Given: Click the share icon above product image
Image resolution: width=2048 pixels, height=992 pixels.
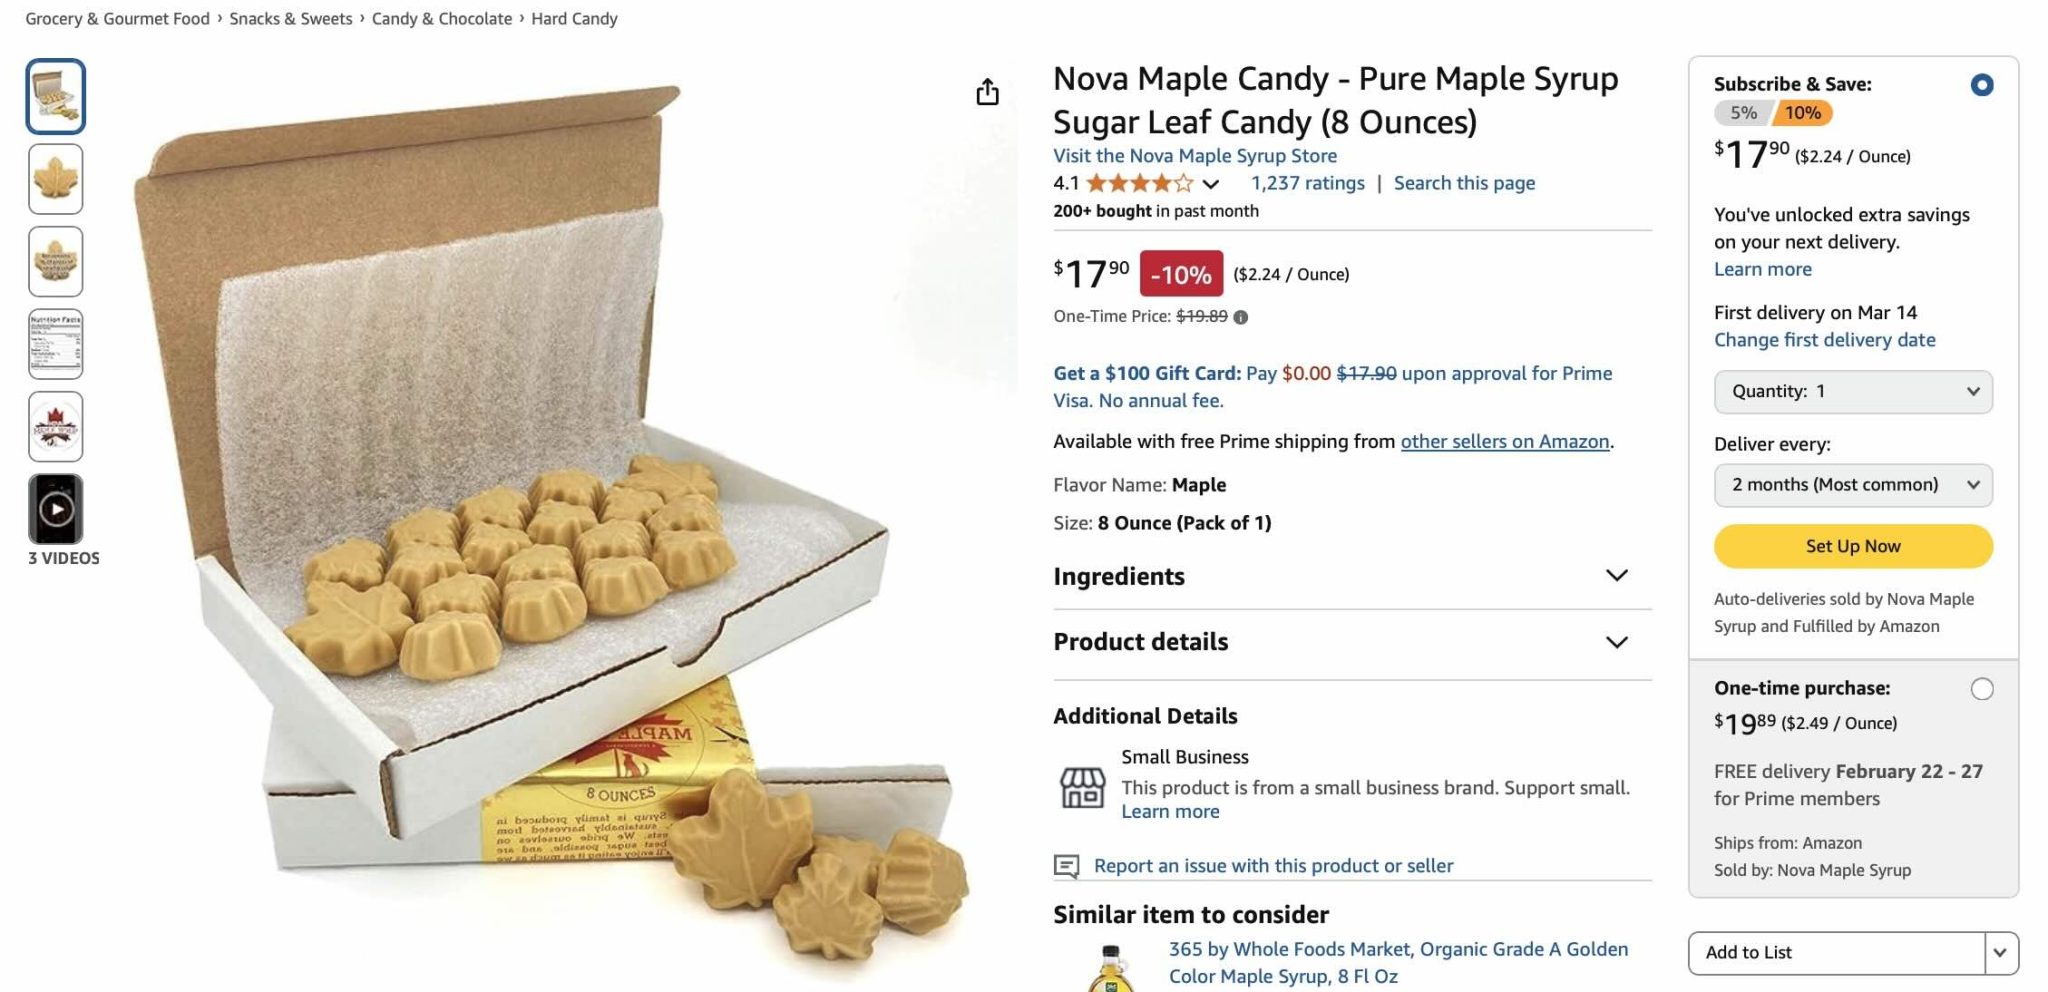Looking at the screenshot, I should pos(987,92).
